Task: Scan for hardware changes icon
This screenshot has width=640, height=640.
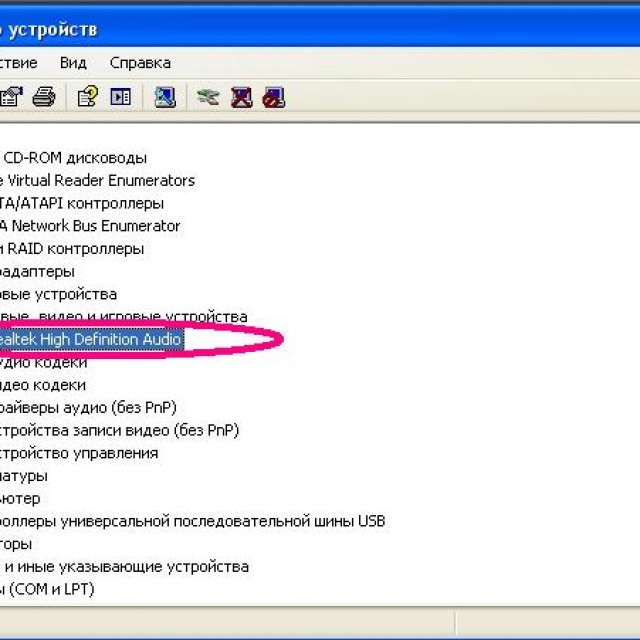Action: (165, 97)
